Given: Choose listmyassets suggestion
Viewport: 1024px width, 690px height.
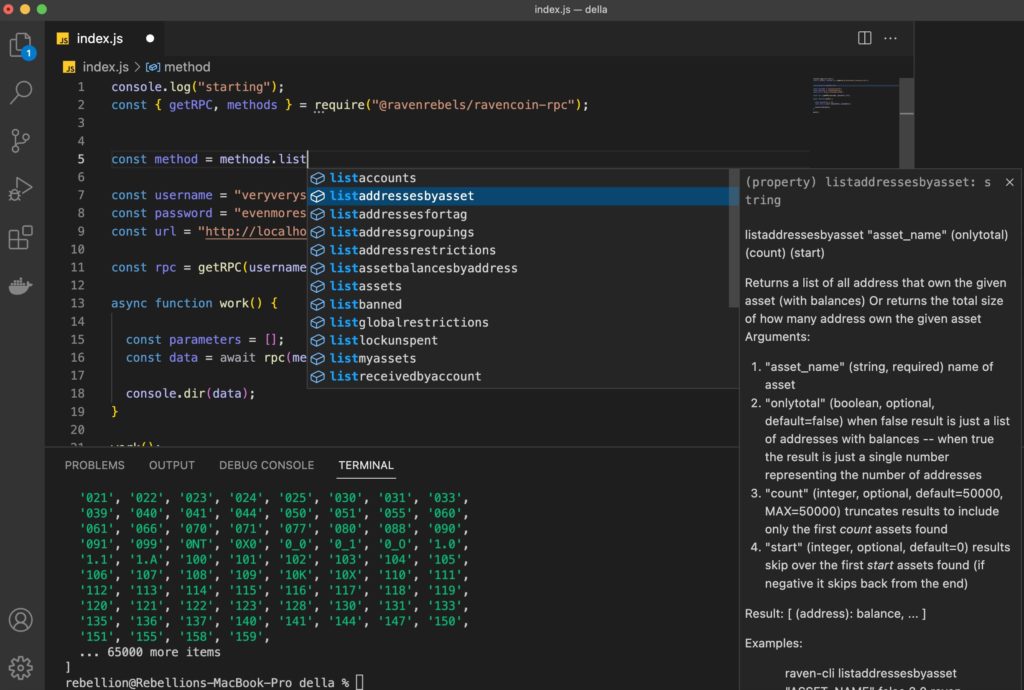Looking at the screenshot, I should pos(519,358).
